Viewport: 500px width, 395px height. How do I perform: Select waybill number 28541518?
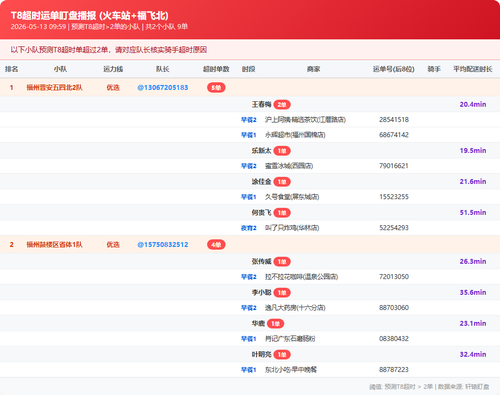[x=394, y=120]
